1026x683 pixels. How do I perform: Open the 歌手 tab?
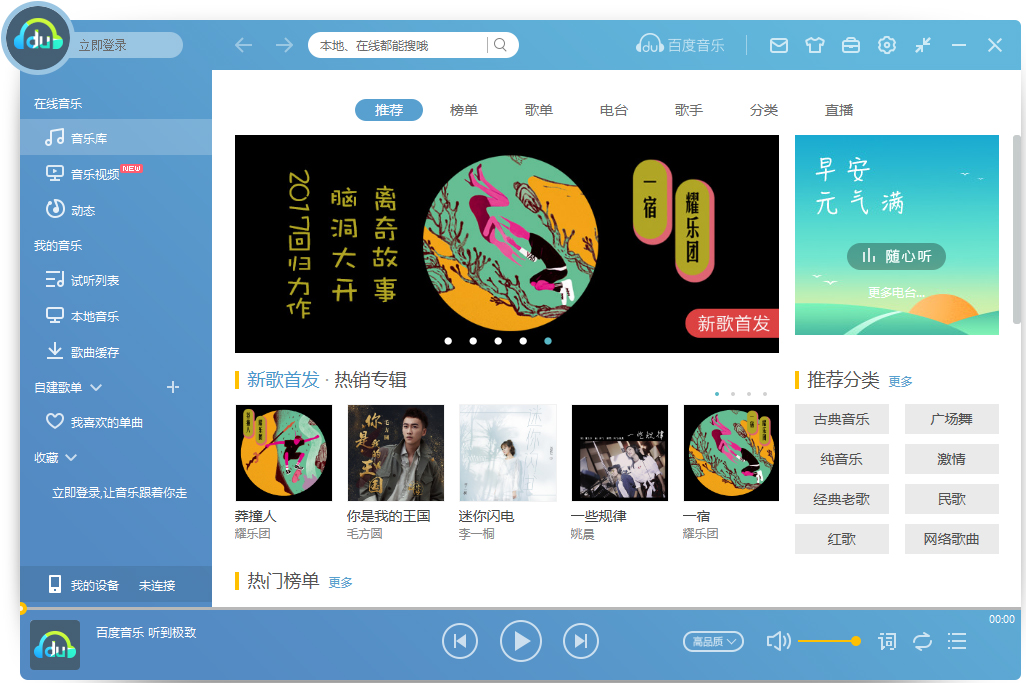pos(689,110)
